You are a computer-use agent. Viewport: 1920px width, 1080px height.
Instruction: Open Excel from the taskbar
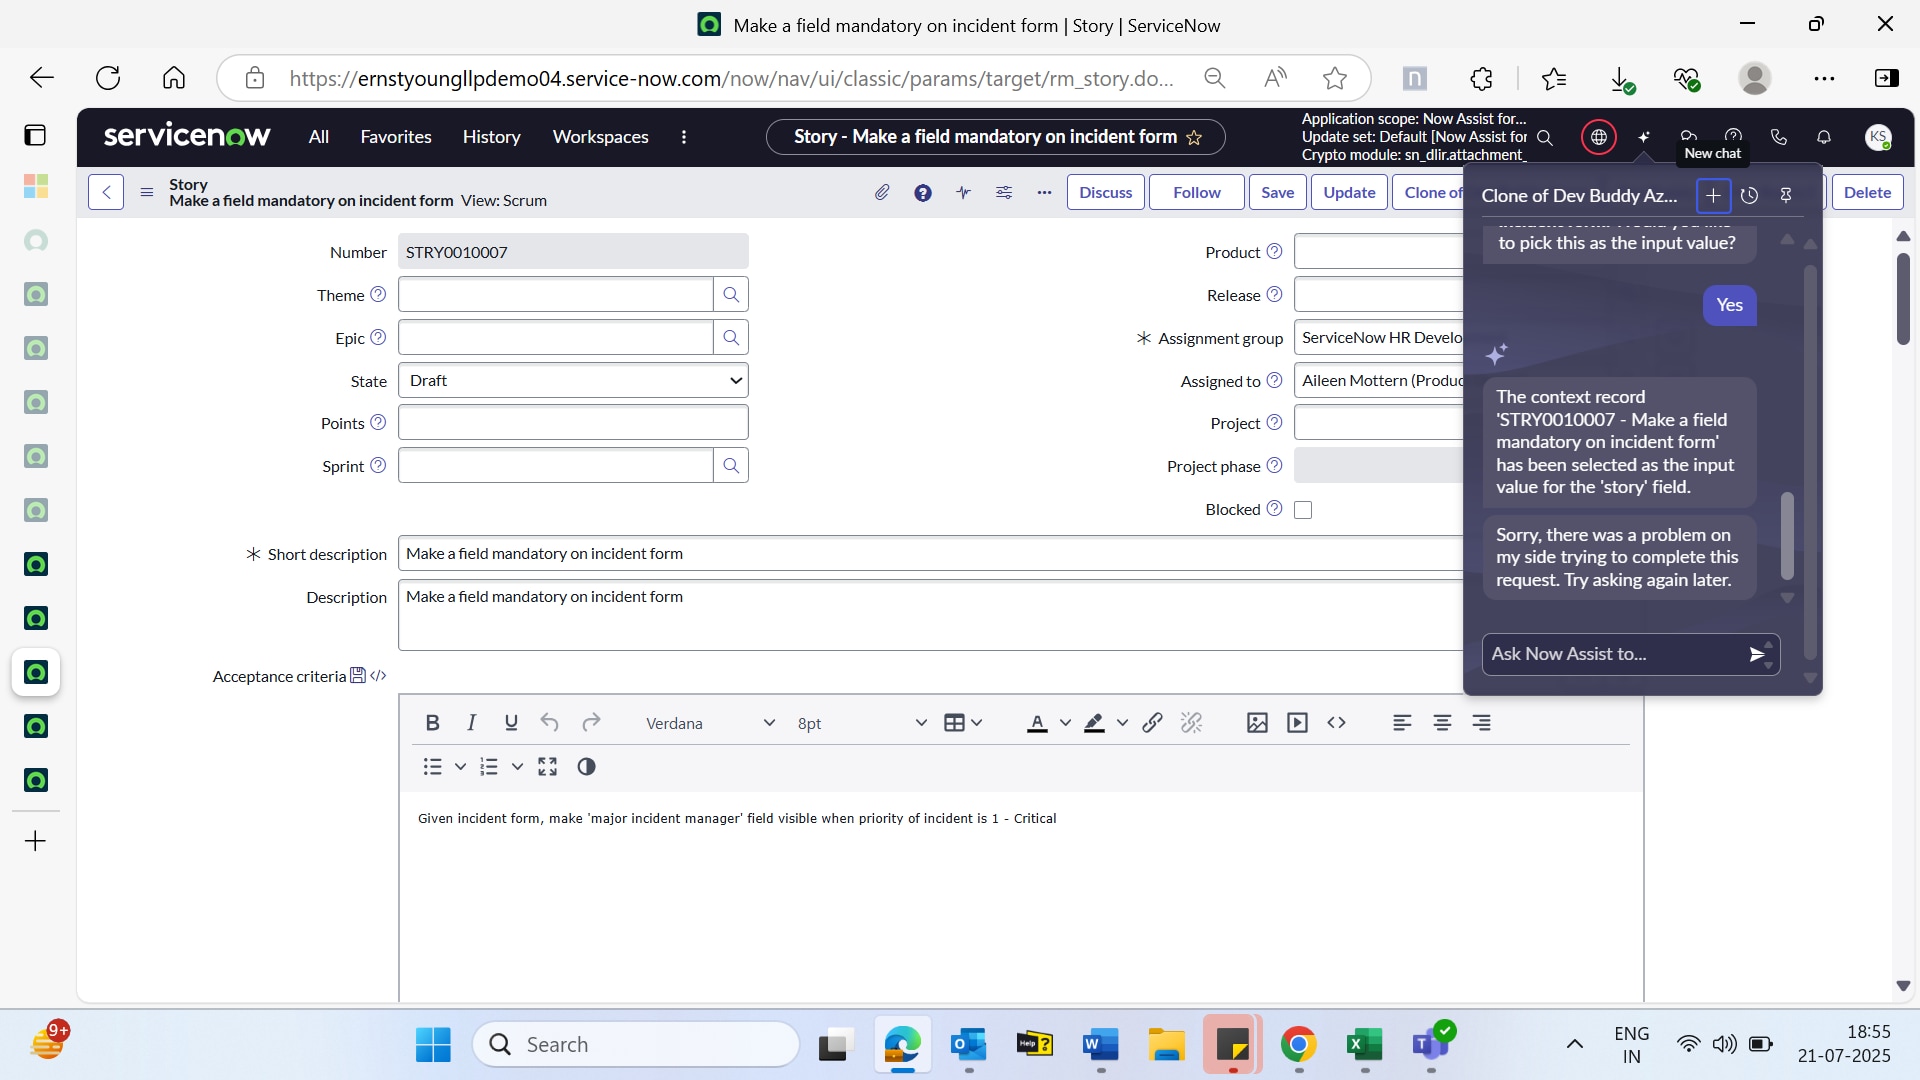[1364, 1044]
